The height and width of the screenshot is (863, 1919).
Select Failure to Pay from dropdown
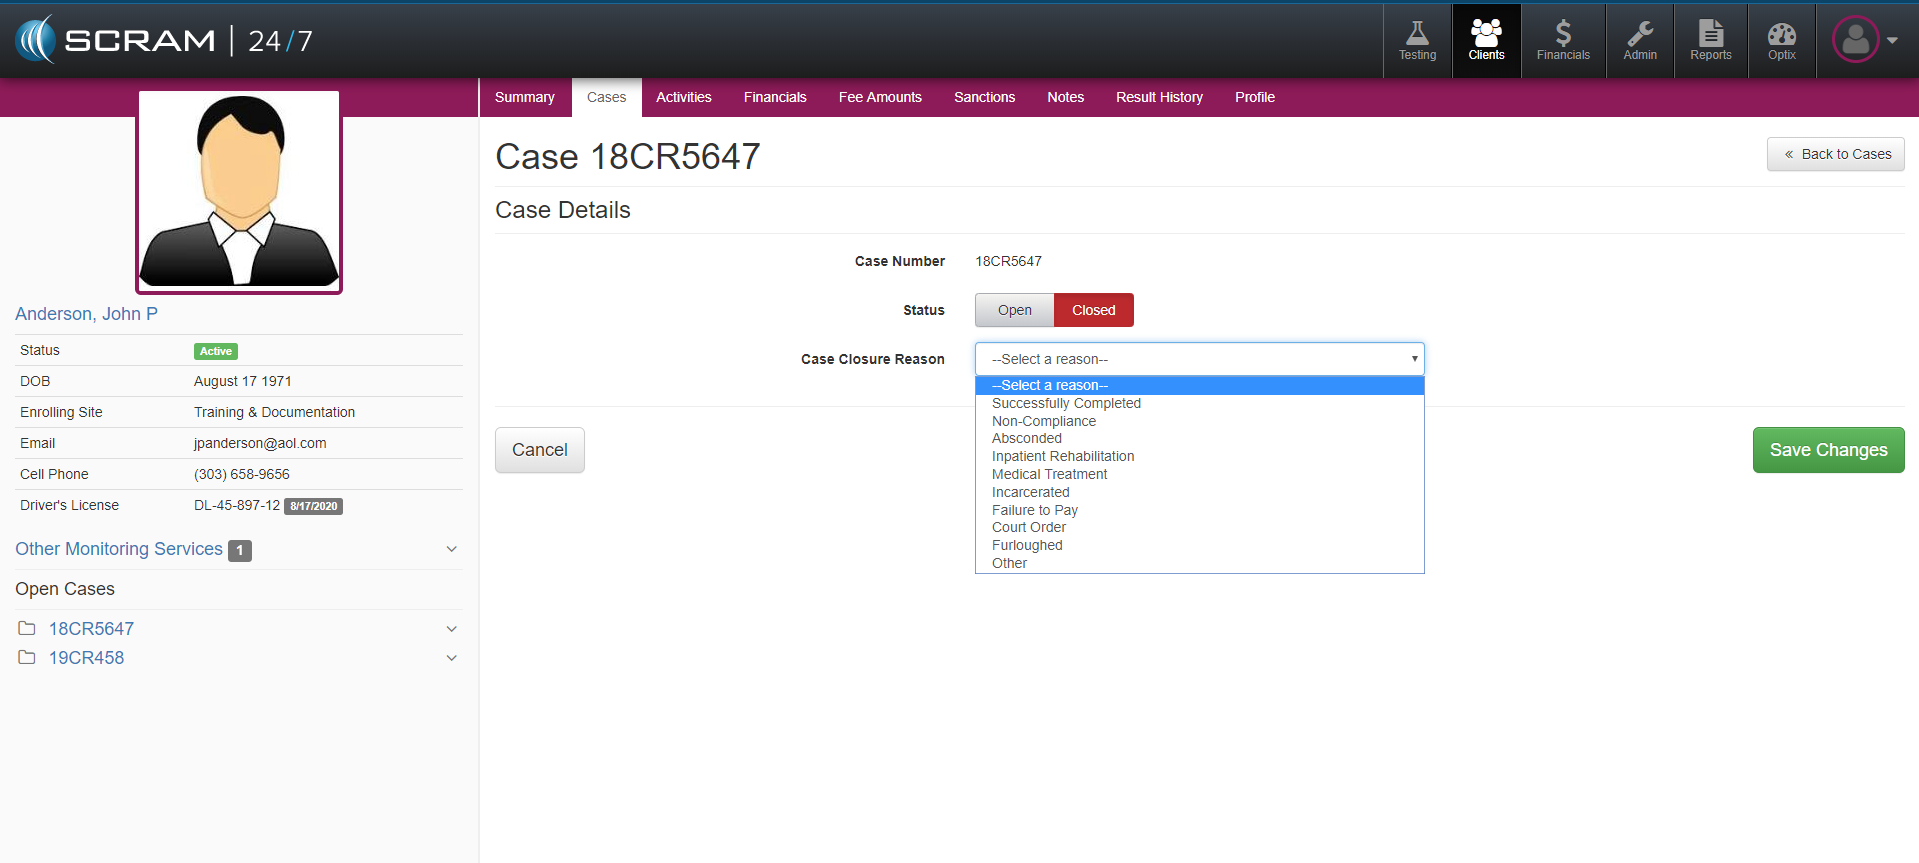(1034, 510)
